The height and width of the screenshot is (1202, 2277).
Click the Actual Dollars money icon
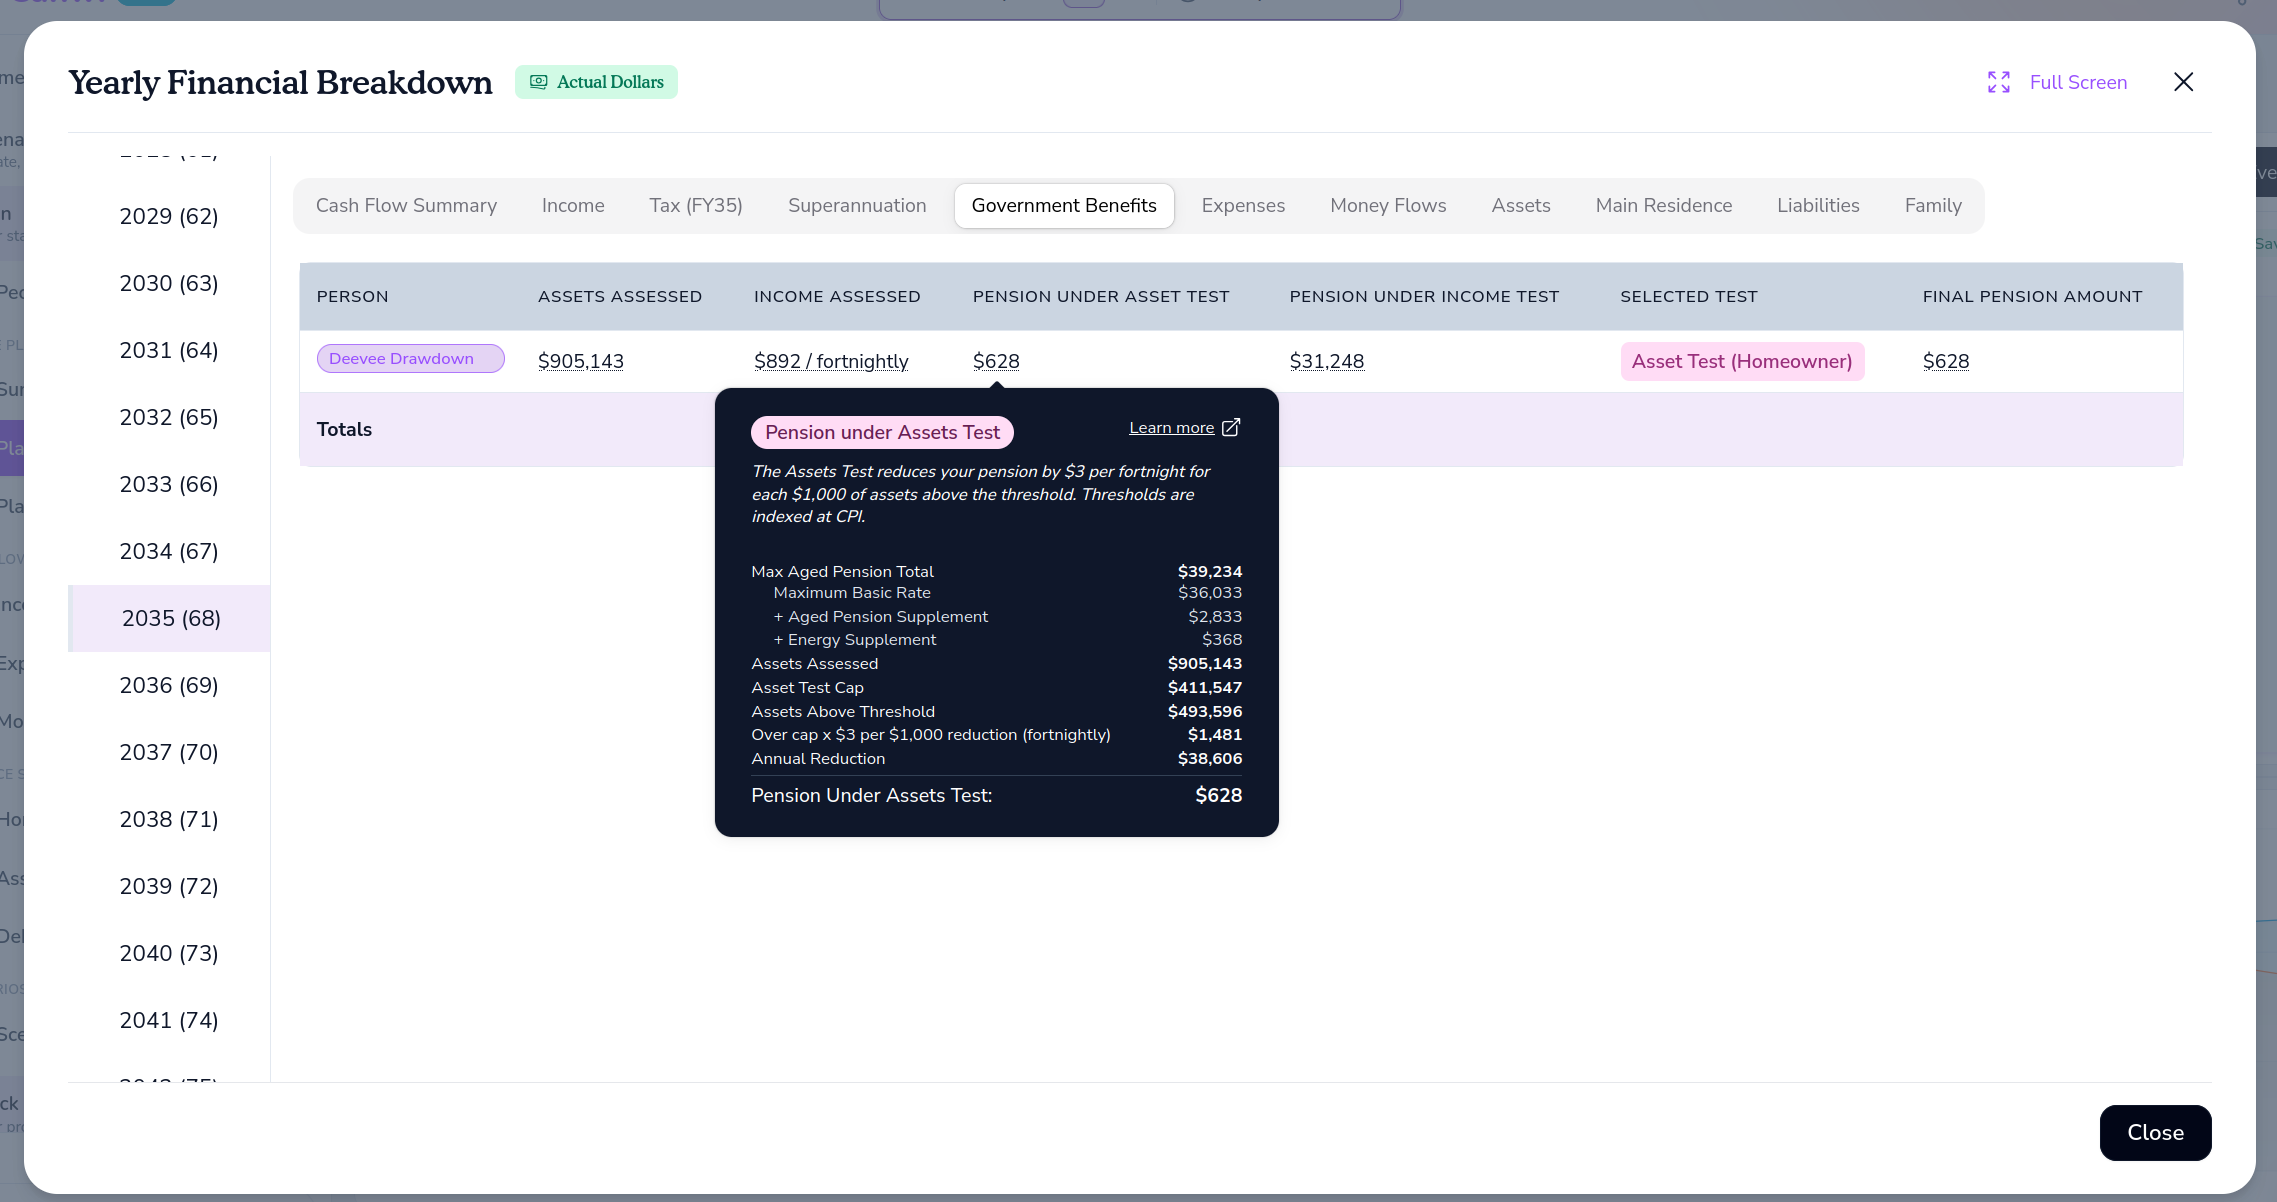point(538,82)
